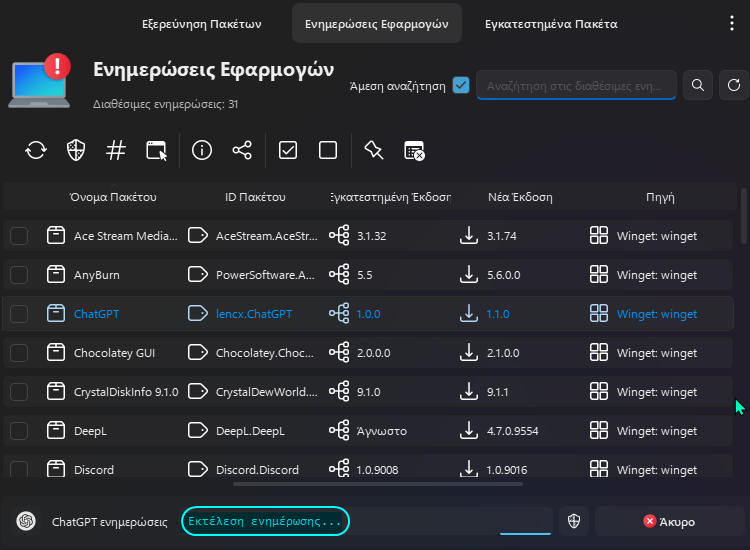Open the Εγκατεστημένα Πακέτα tab
Image resolution: width=750 pixels, height=550 pixels.
[551, 23]
